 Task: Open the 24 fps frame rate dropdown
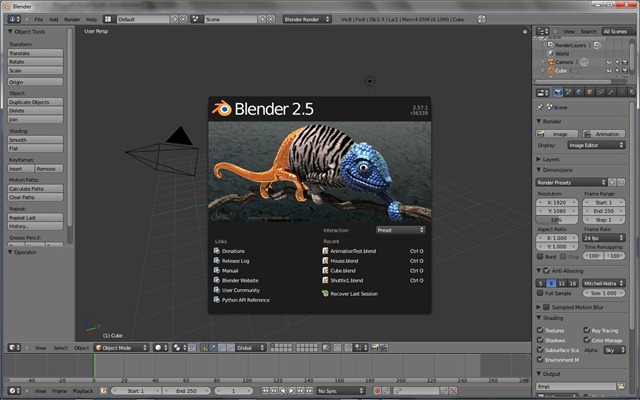[604, 238]
